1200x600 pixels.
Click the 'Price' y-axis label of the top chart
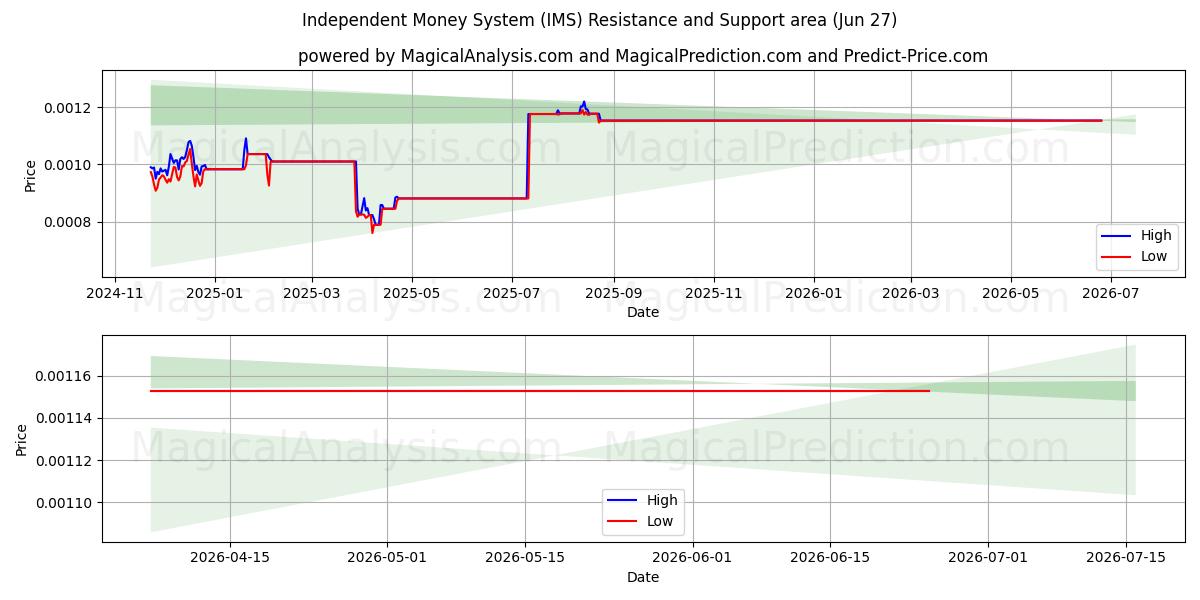click(x=30, y=175)
